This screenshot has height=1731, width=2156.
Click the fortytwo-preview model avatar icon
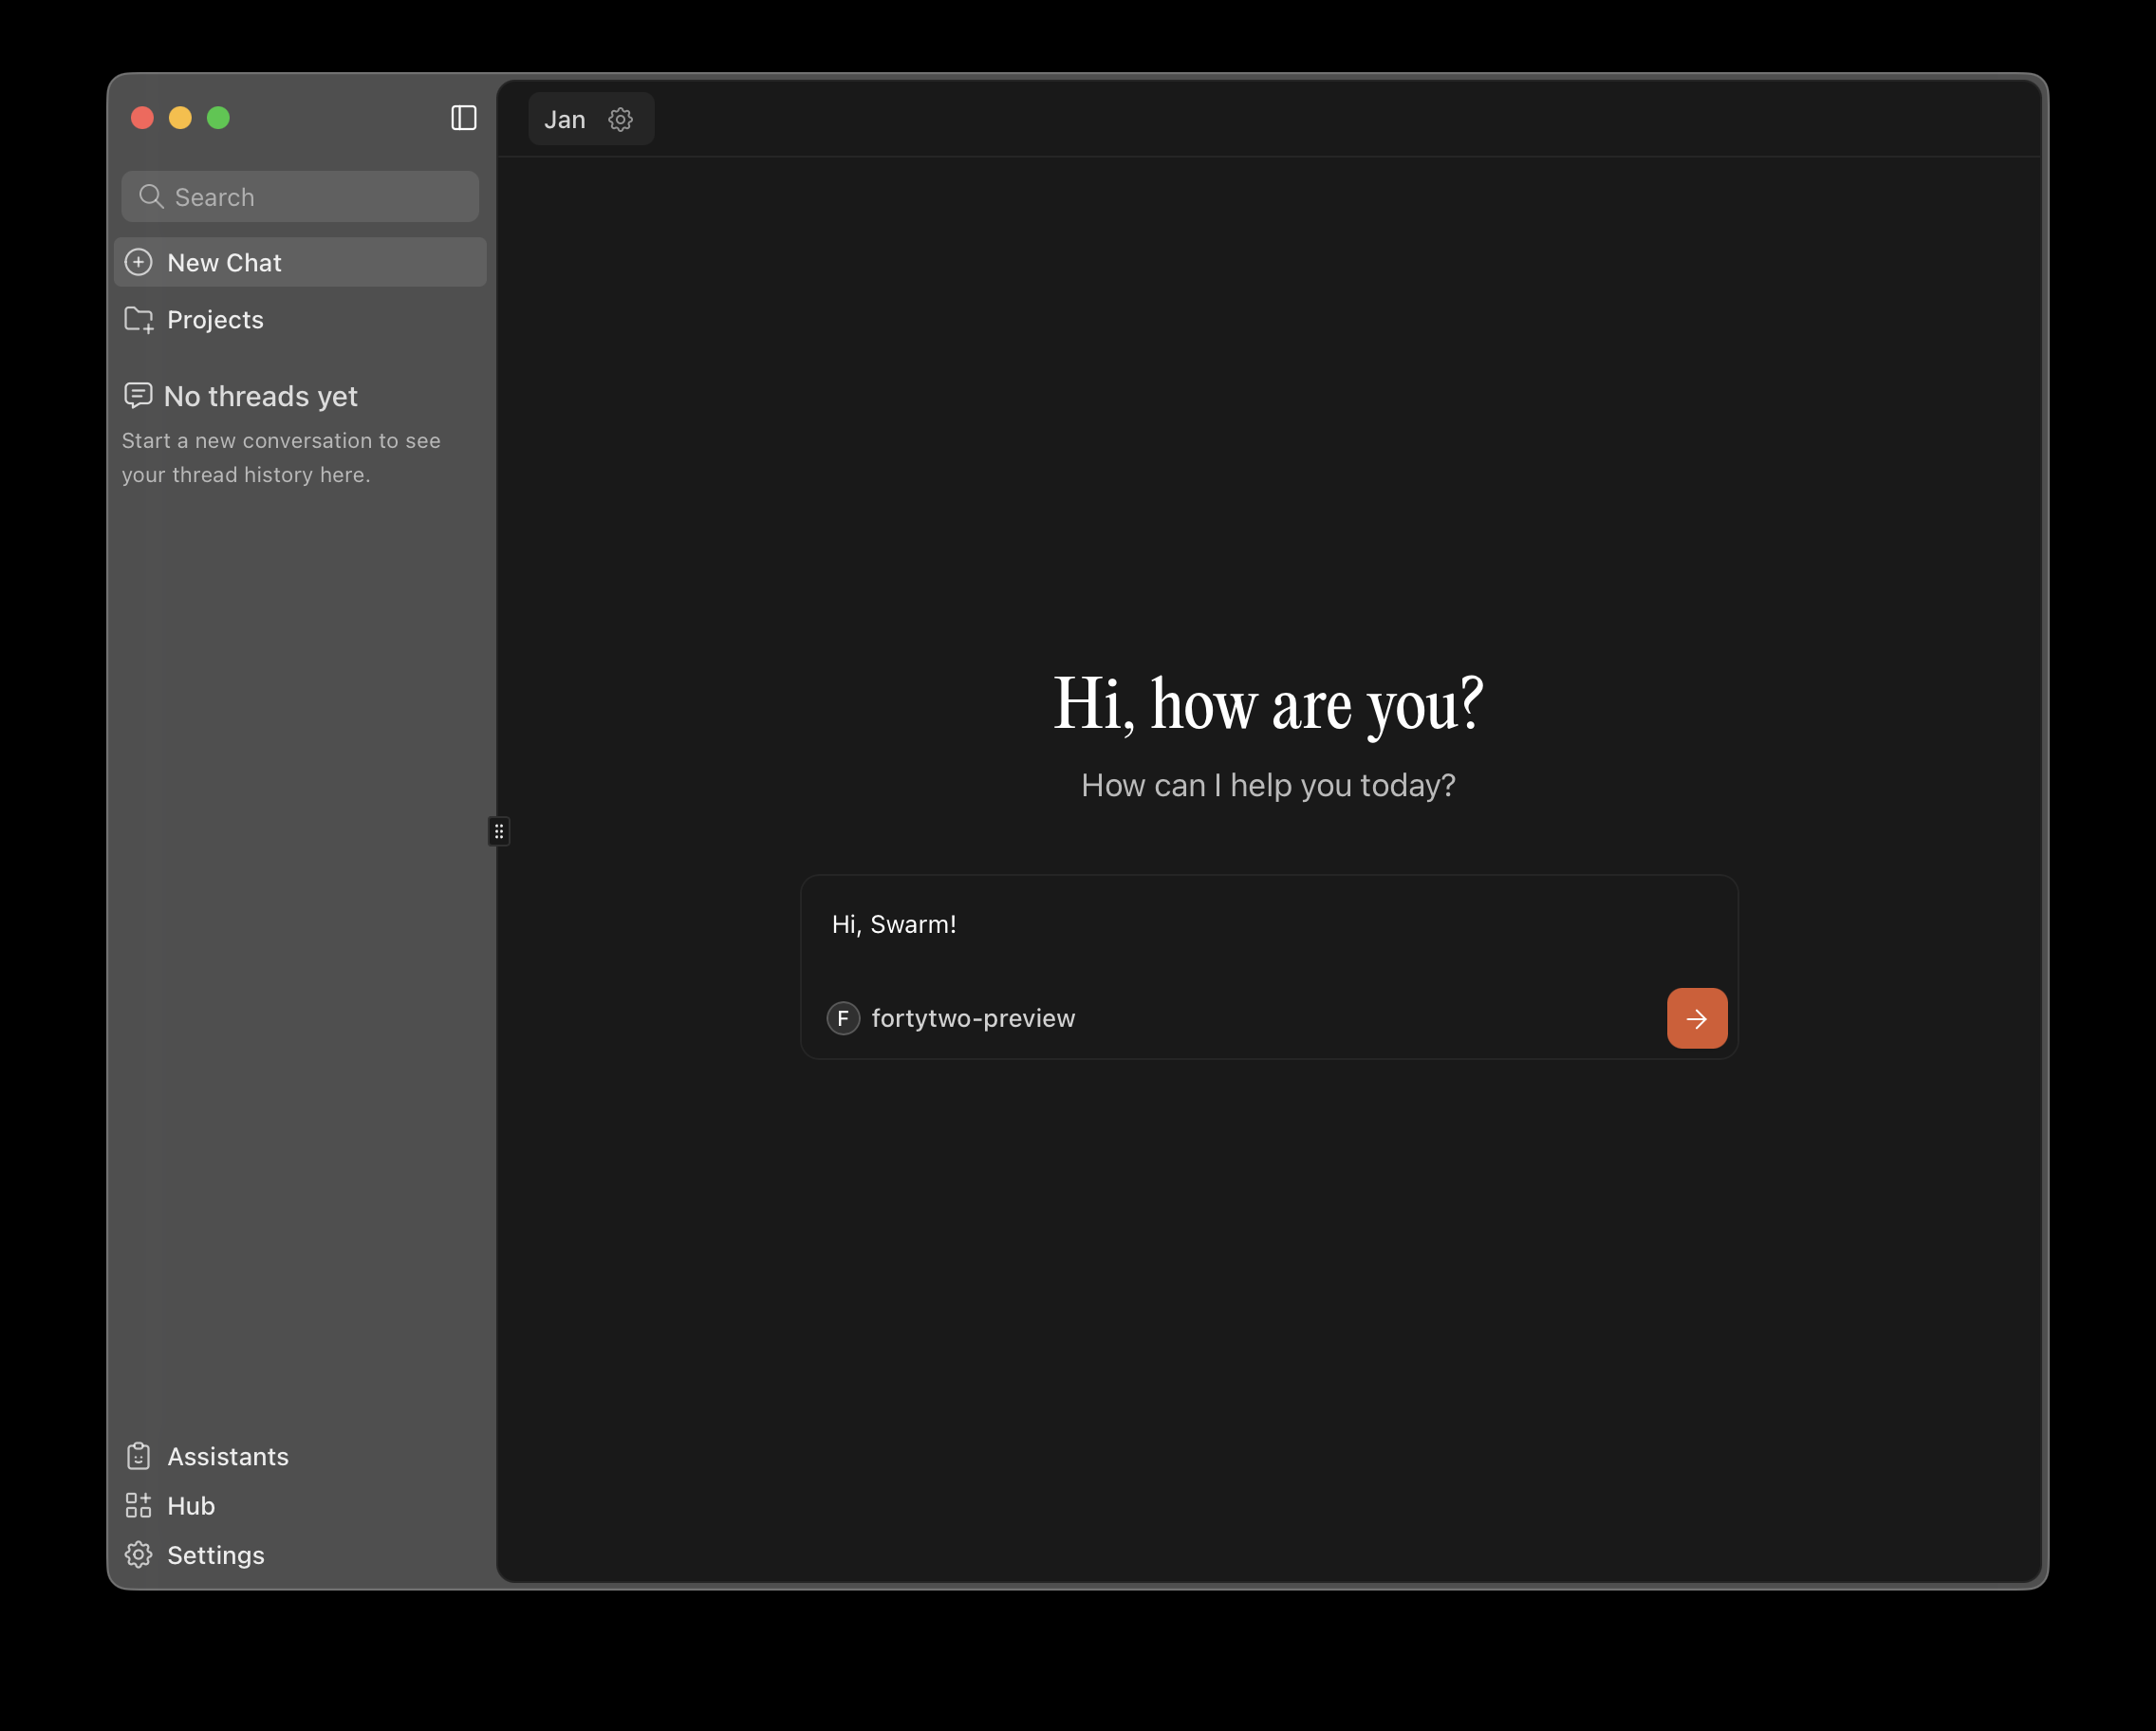(x=843, y=1018)
